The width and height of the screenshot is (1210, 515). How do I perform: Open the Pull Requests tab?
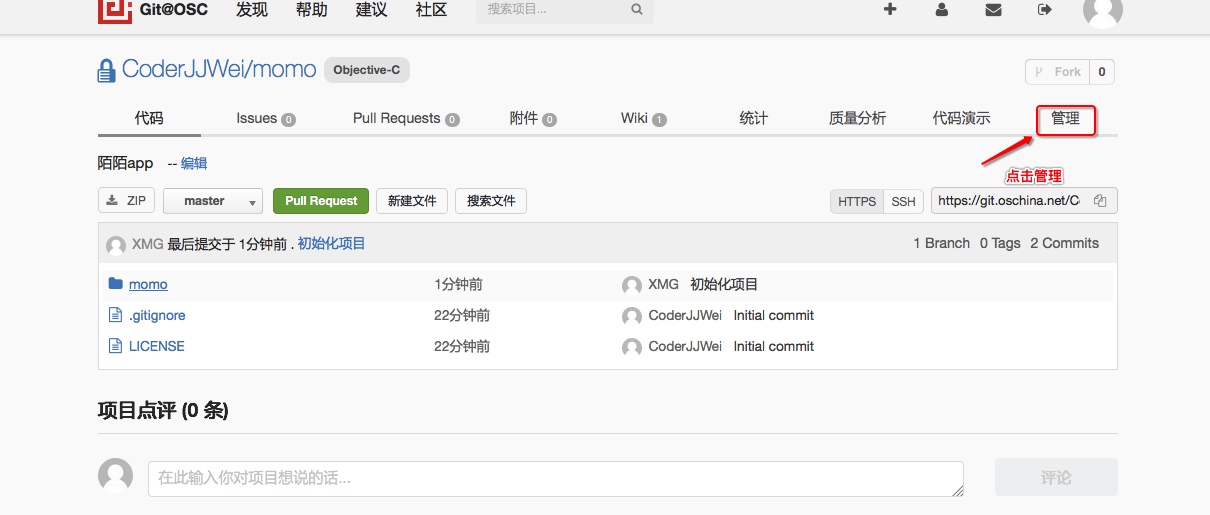406,118
